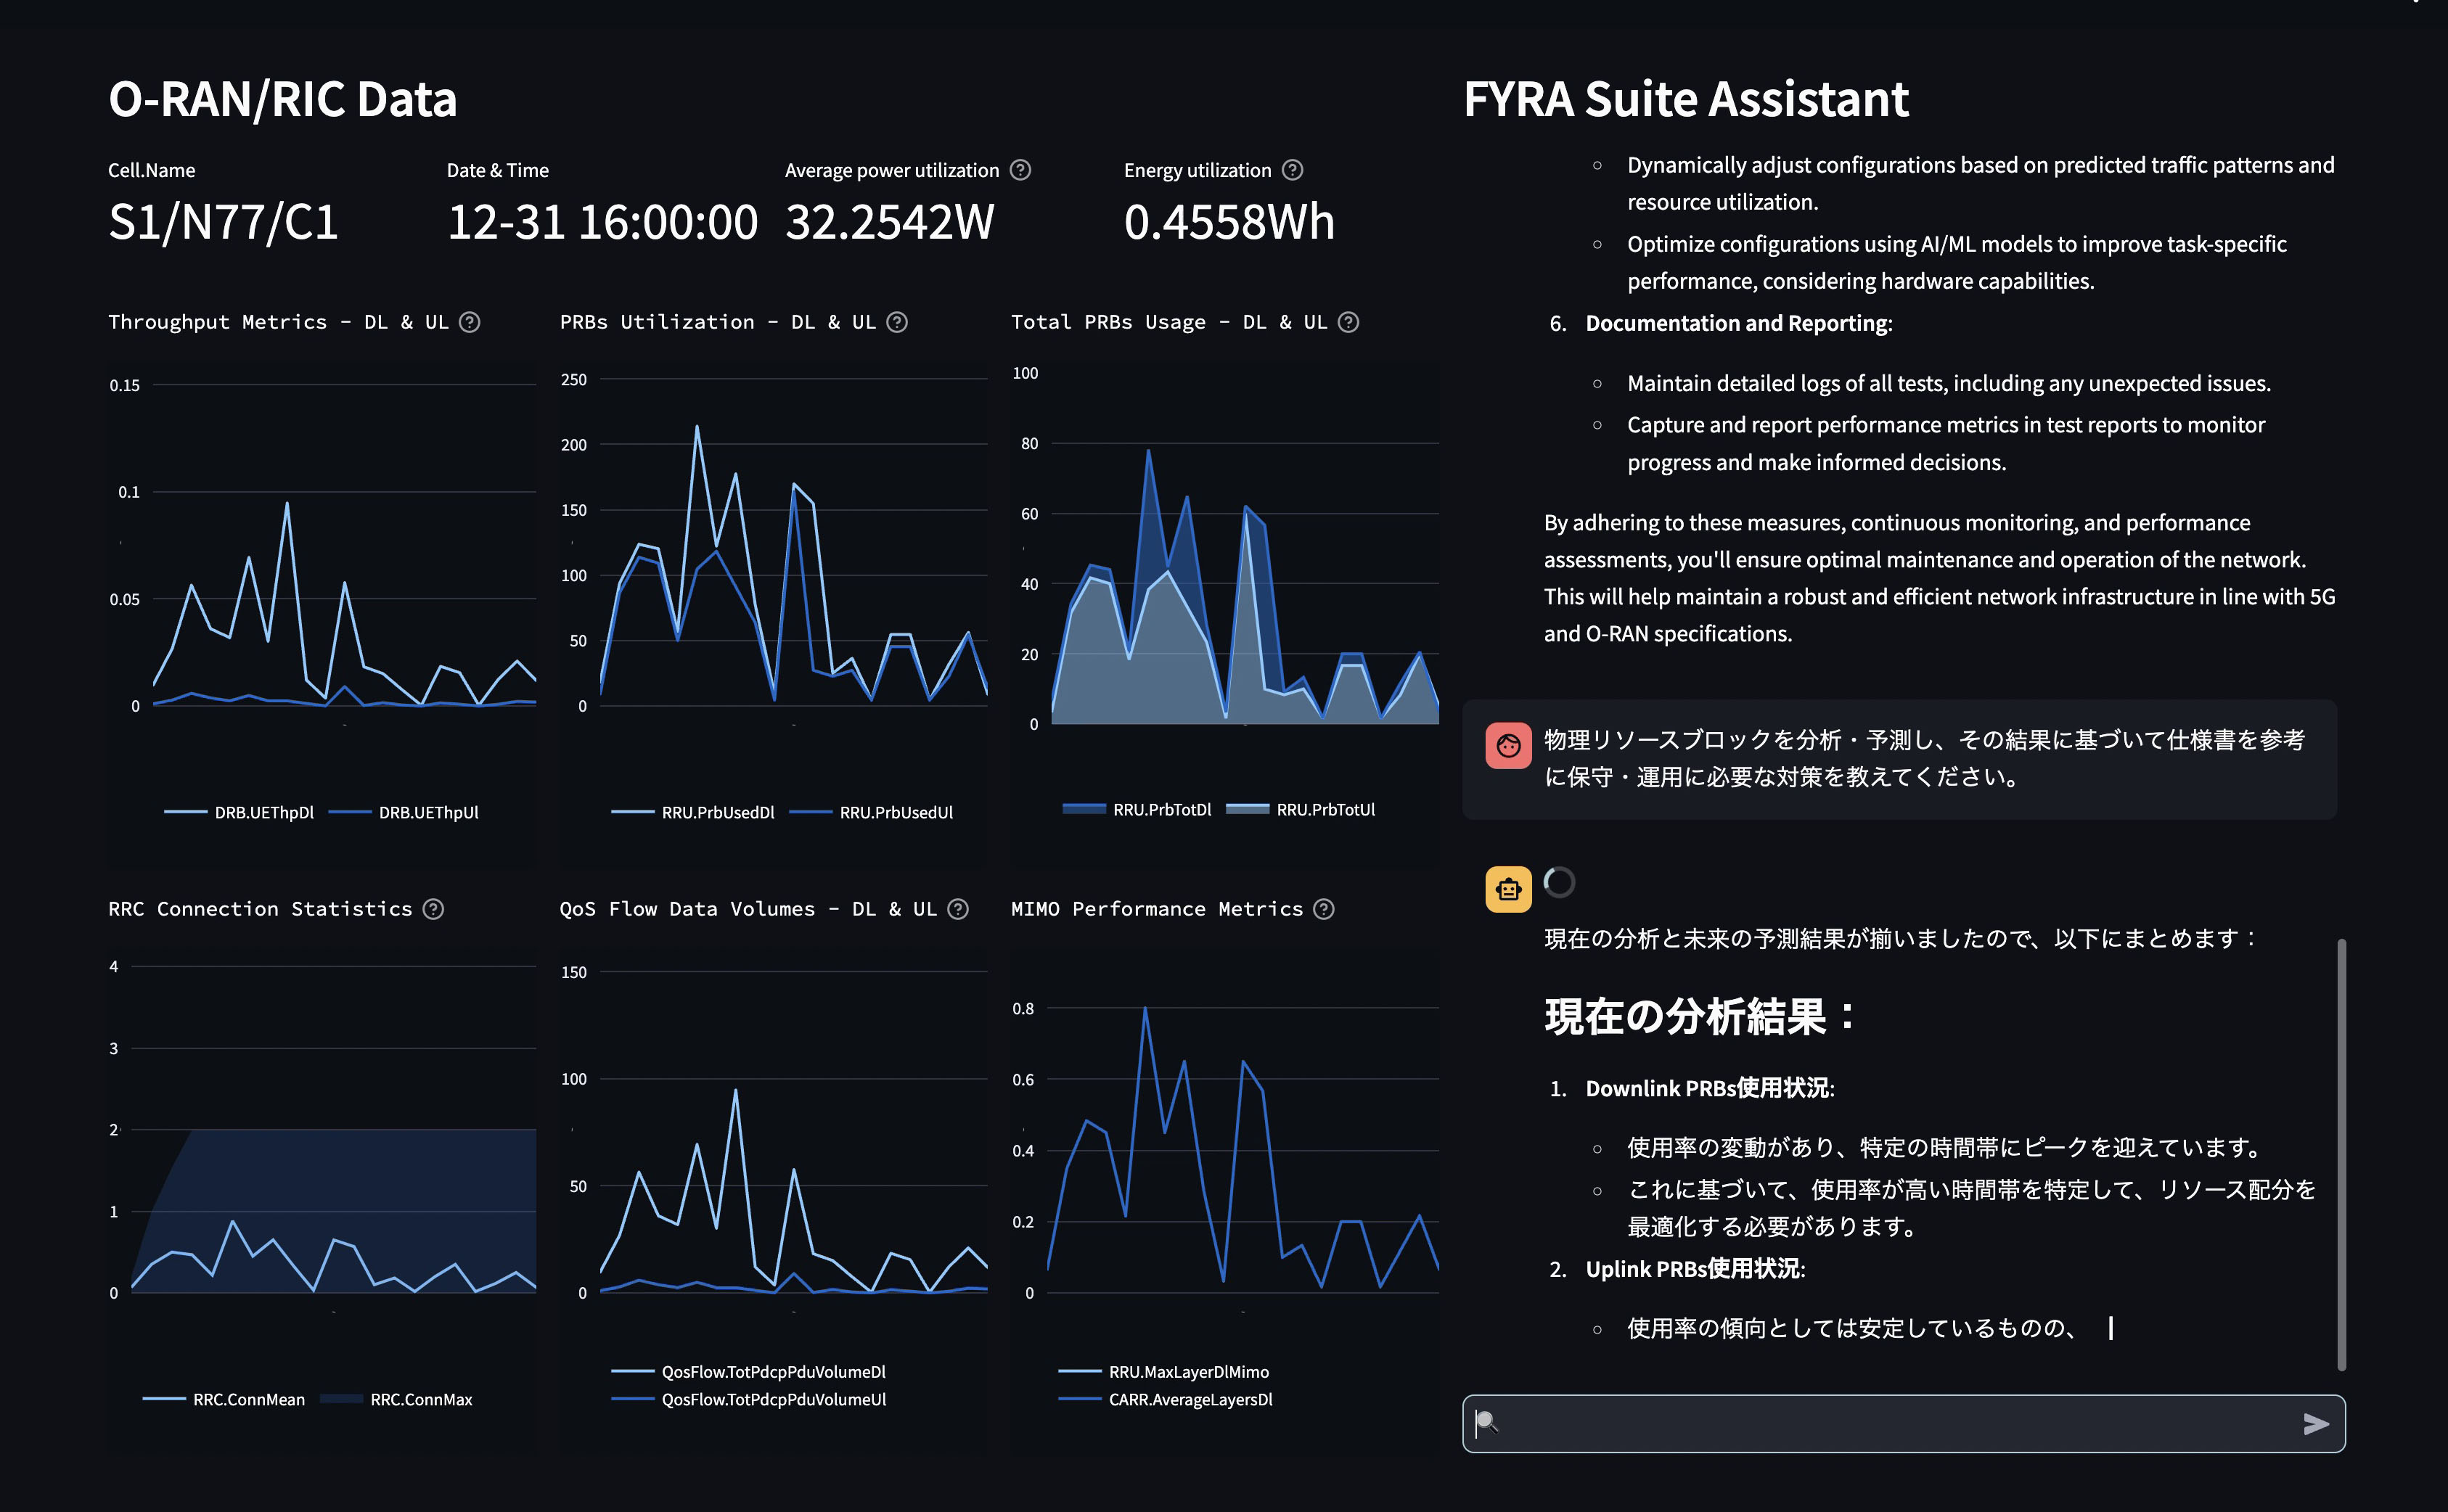
Task: Open Throughput Metrics help tooltip icon
Action: 469,322
